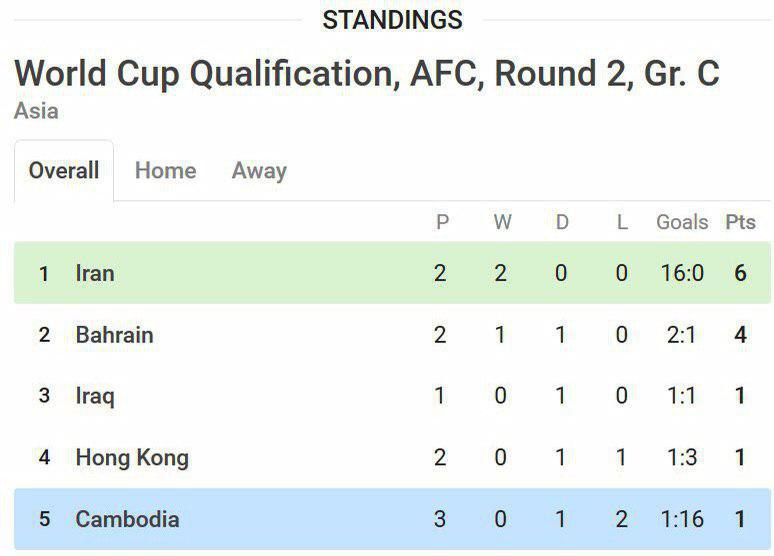Click the World Cup Qualification group title
Viewport: 774px width, 556px height.
coord(366,74)
